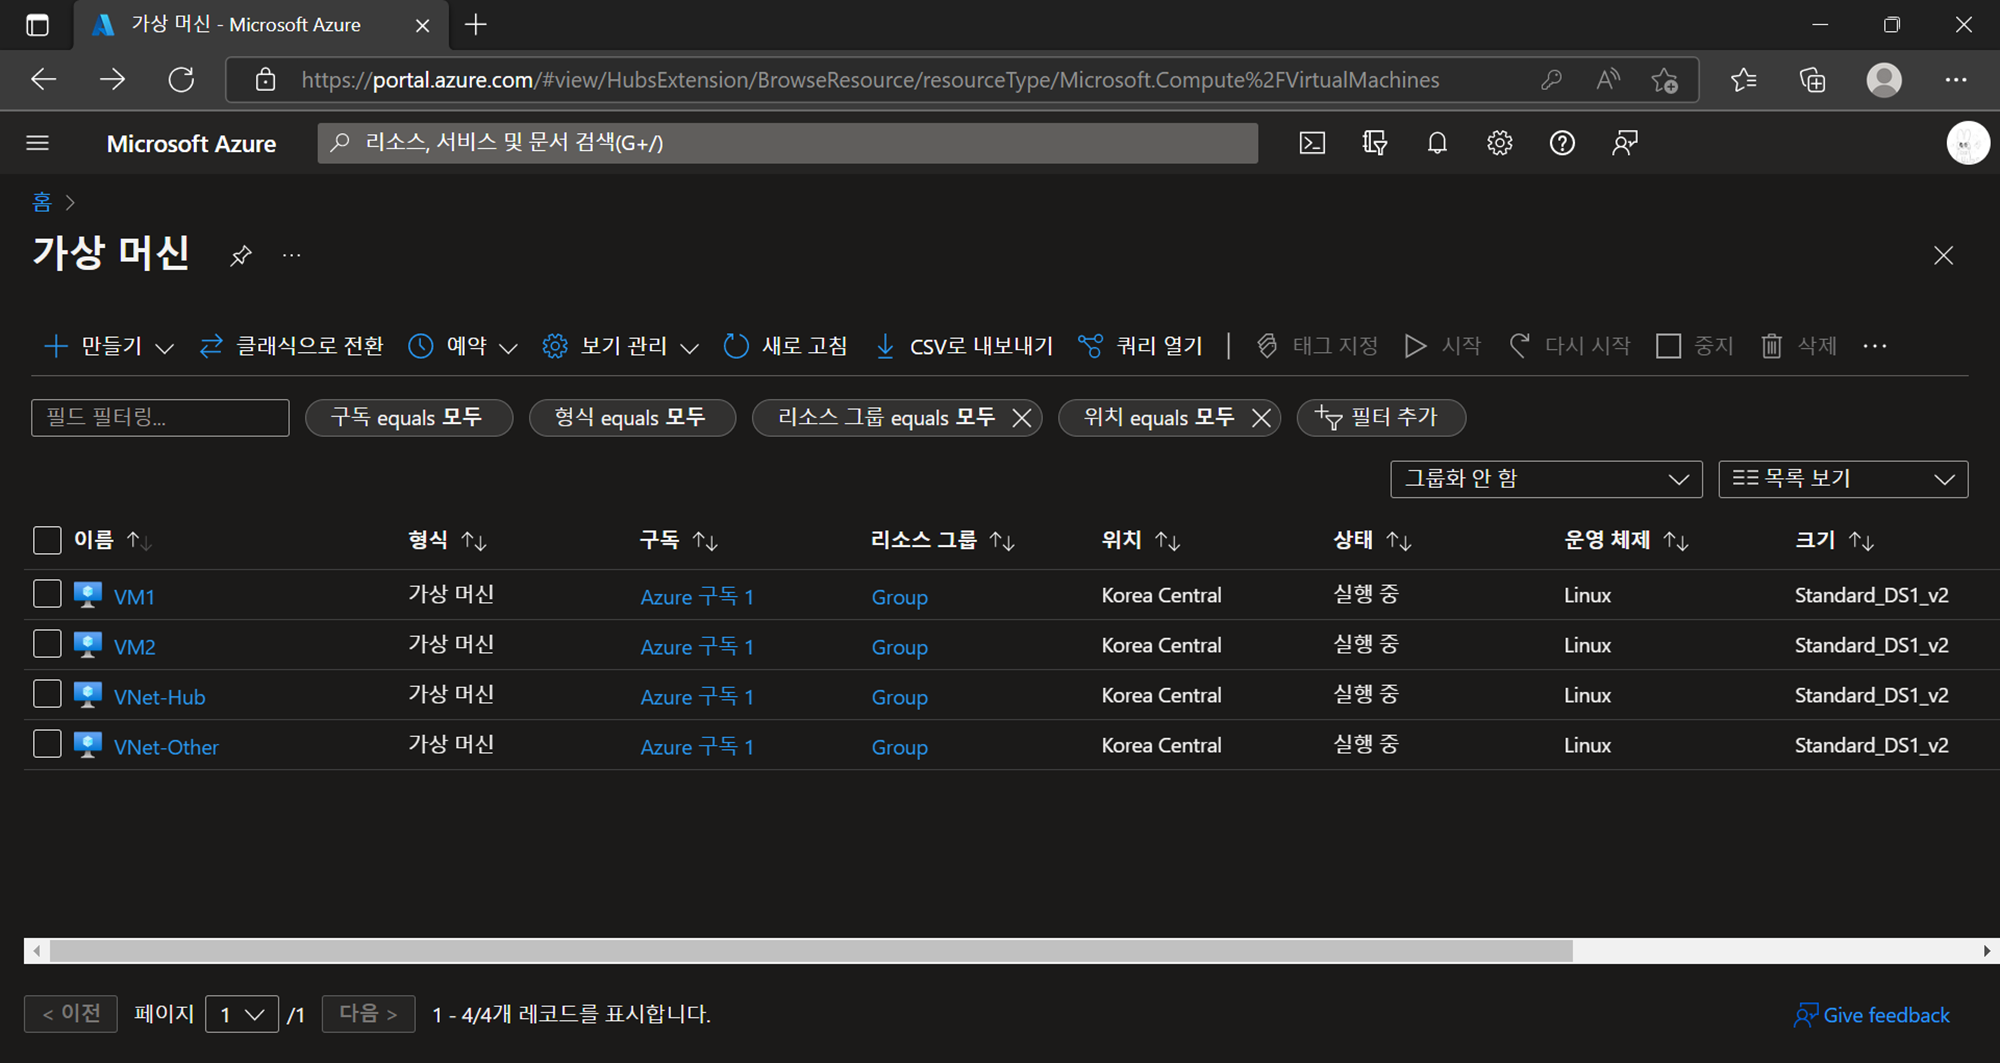Open the VM1 link
2000x1063 pixels.
(134, 597)
